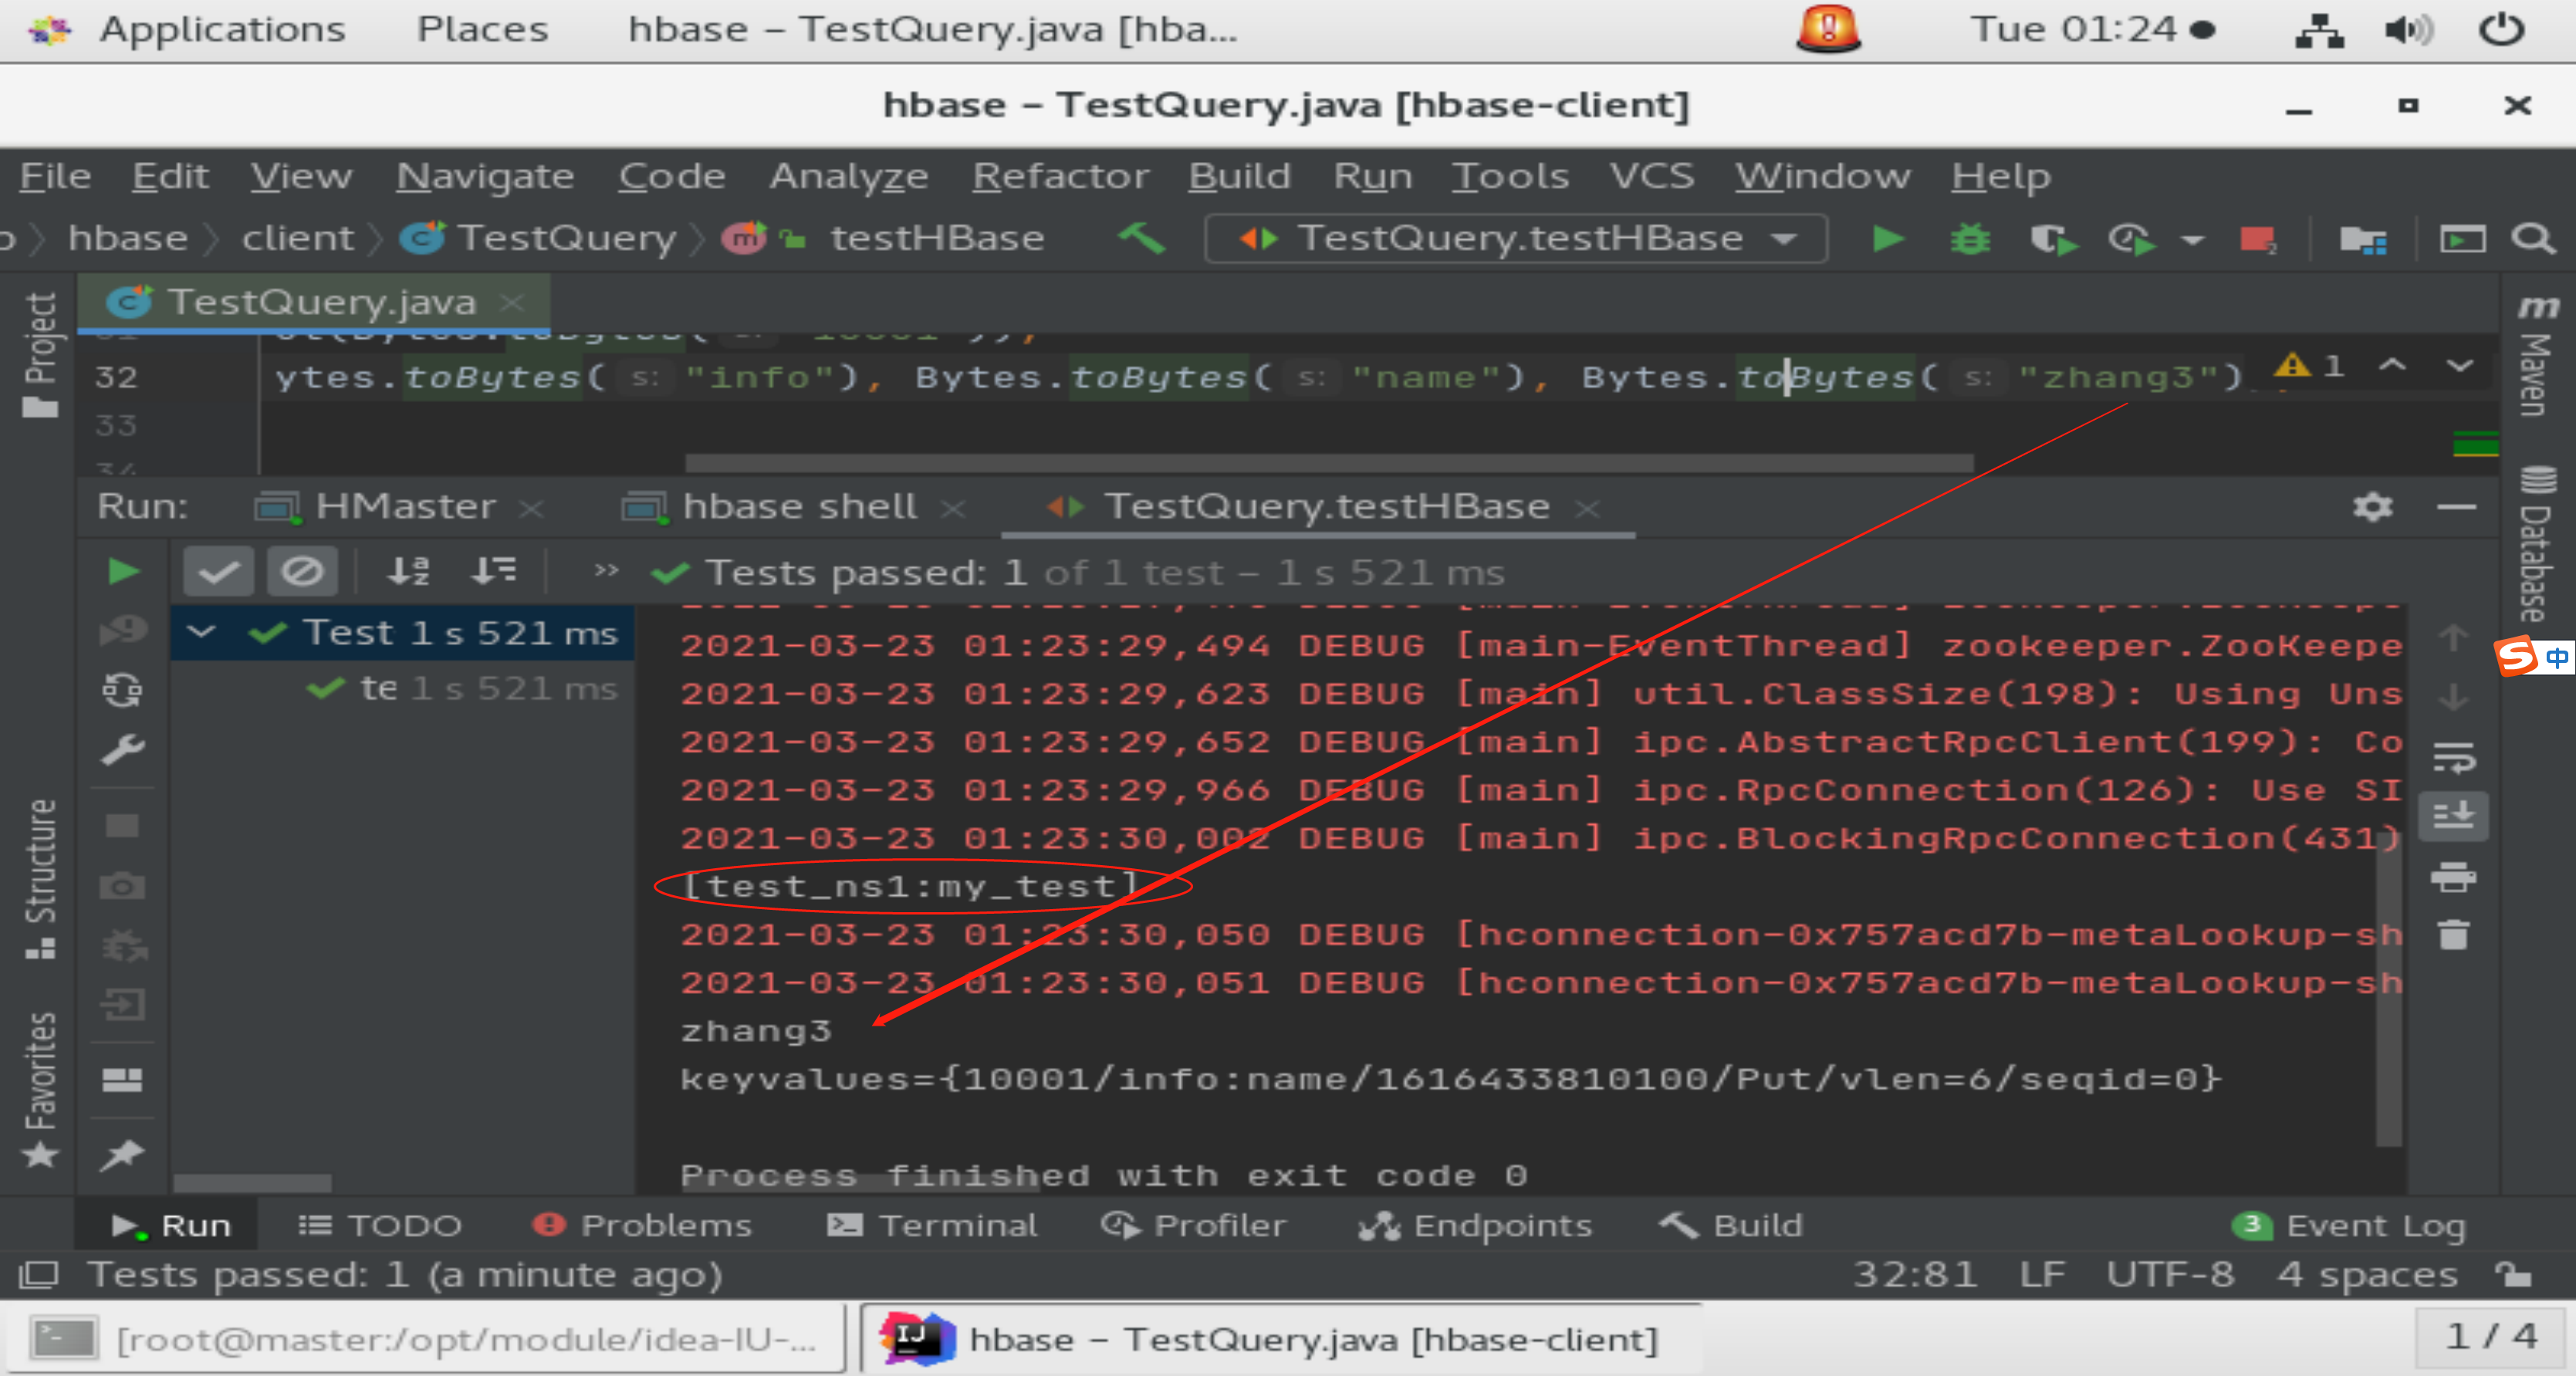
Task: Expand hidden test toolbar actions chevron
Action: [x=606, y=571]
